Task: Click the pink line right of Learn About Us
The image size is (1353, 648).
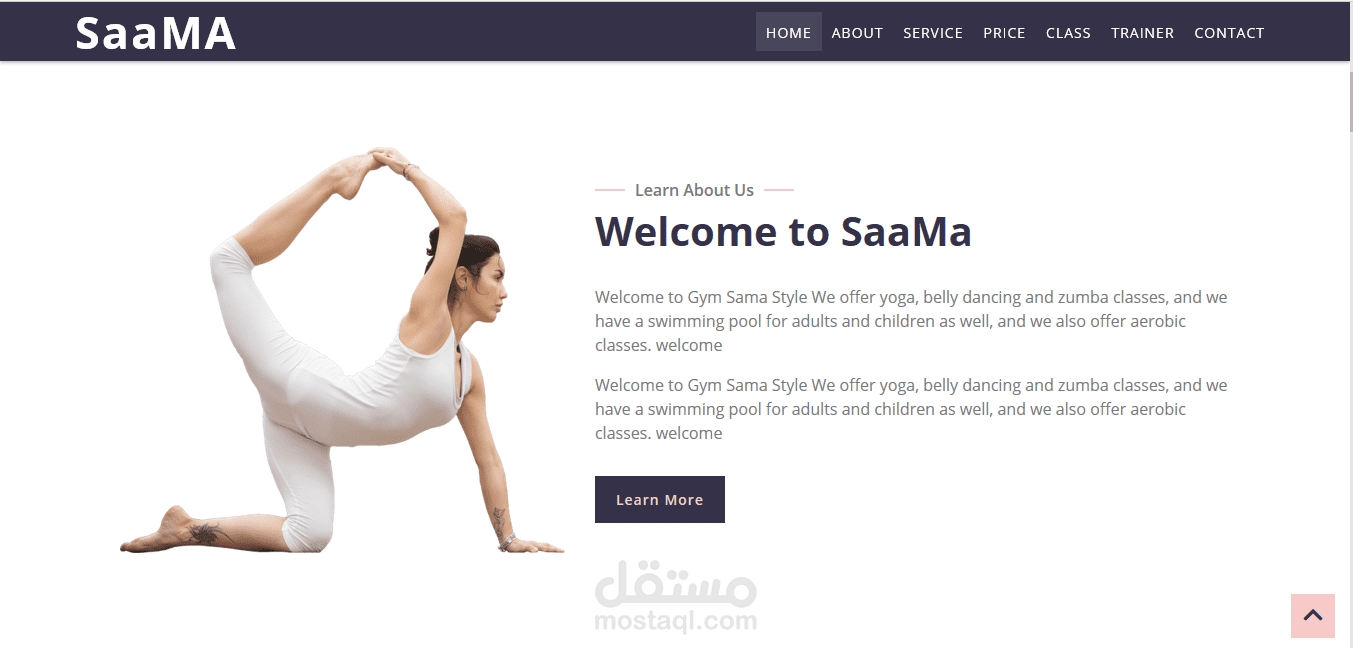Action: (779, 190)
